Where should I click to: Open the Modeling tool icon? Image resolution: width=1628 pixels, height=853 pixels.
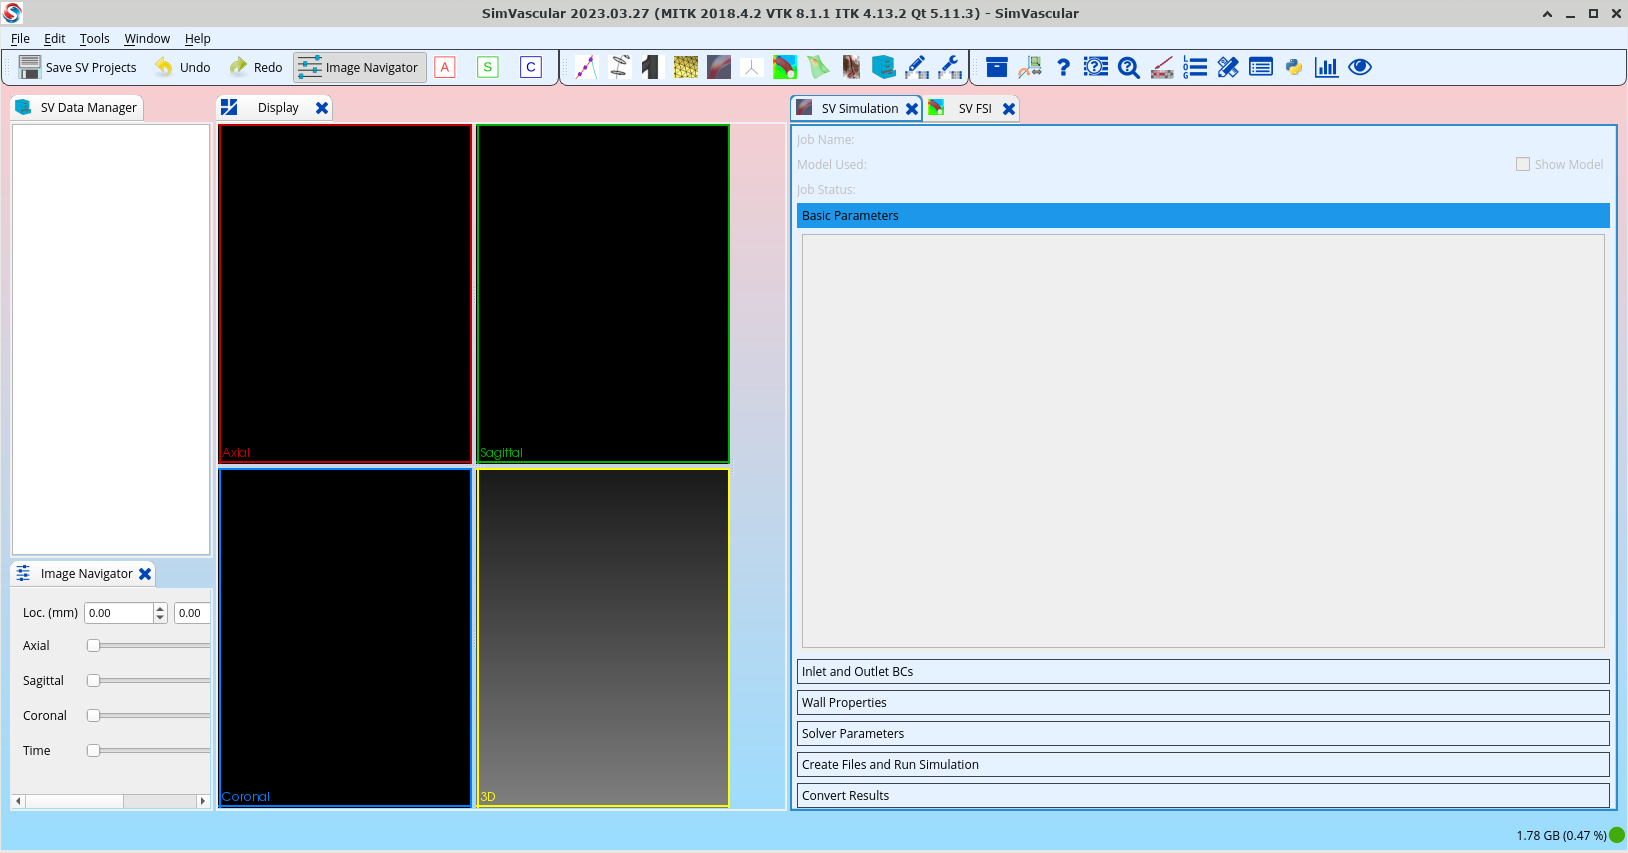(652, 67)
